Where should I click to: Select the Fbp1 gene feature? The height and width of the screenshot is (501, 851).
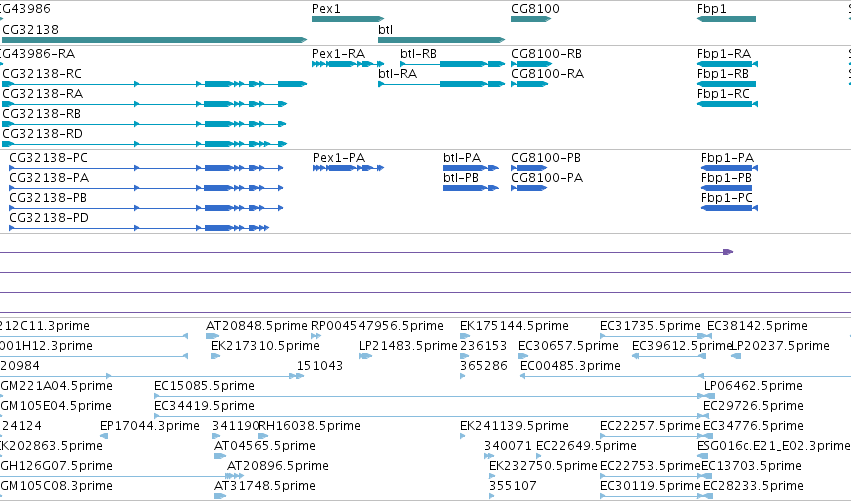(726, 19)
